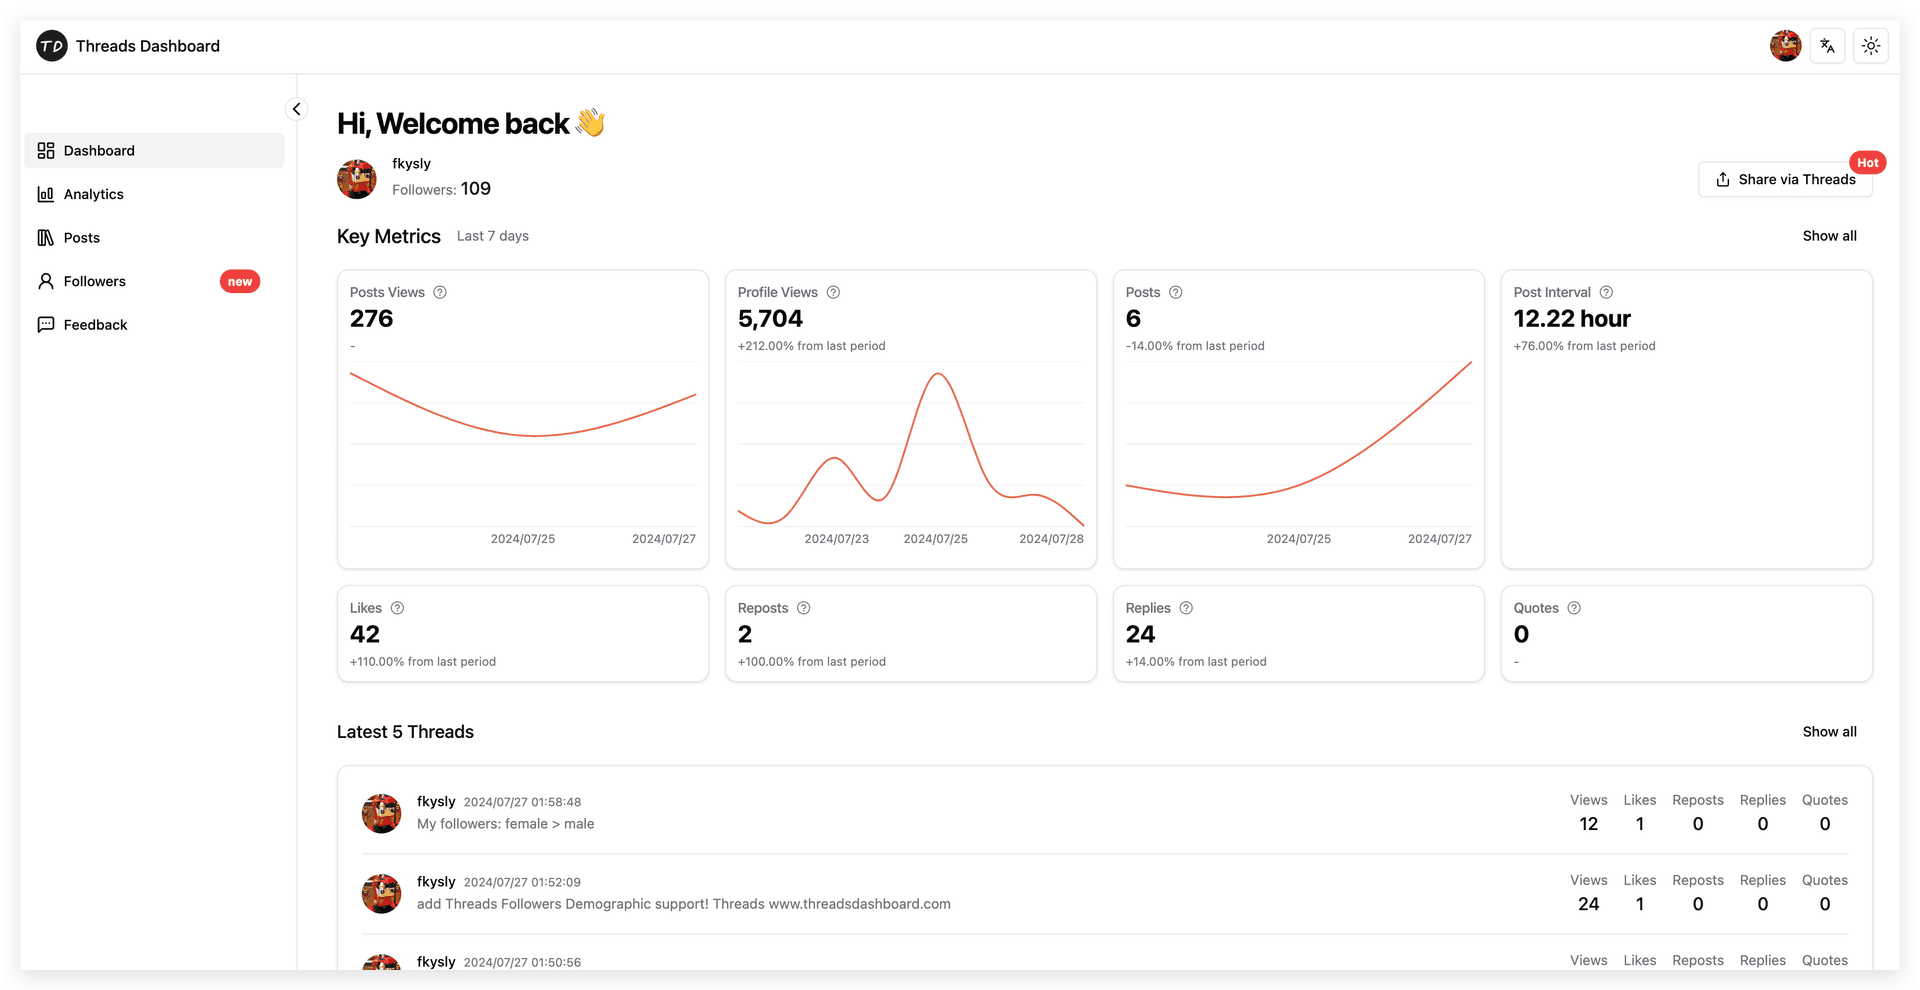Click the Replies value 24

coord(1140,635)
